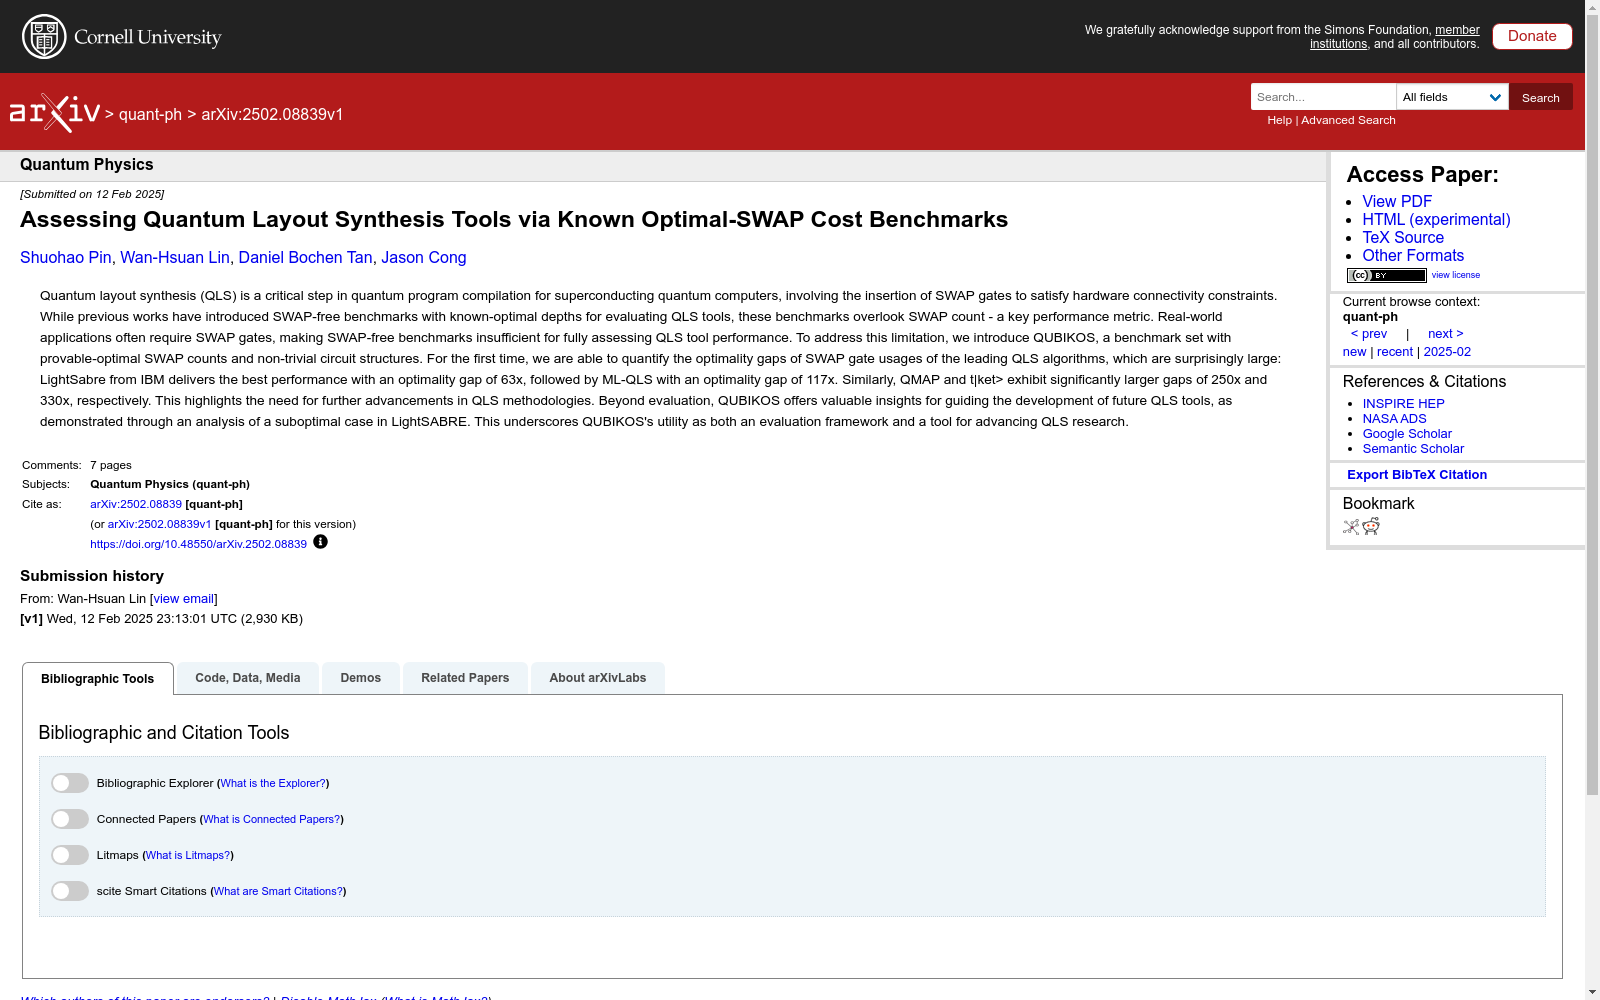Click the "7 pages" comment text
1600x1000 pixels.
[111, 465]
